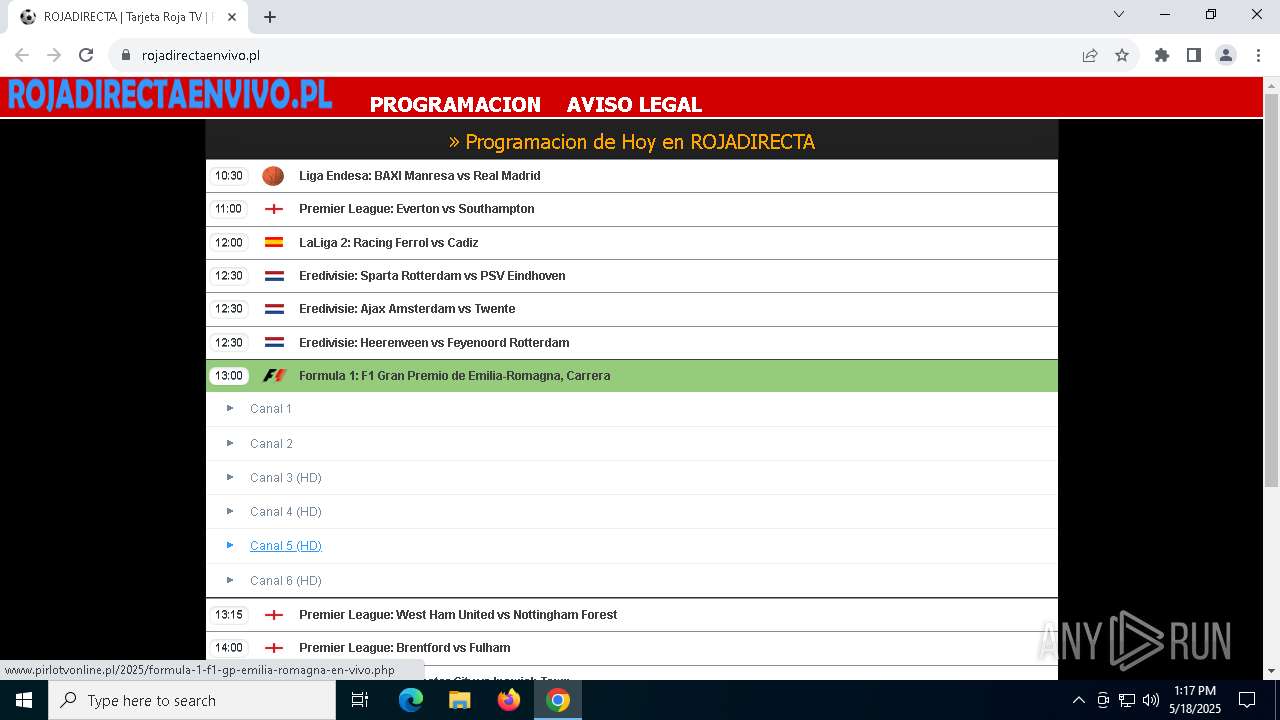
Task: Open the Extensions puzzle icon
Action: (1162, 55)
